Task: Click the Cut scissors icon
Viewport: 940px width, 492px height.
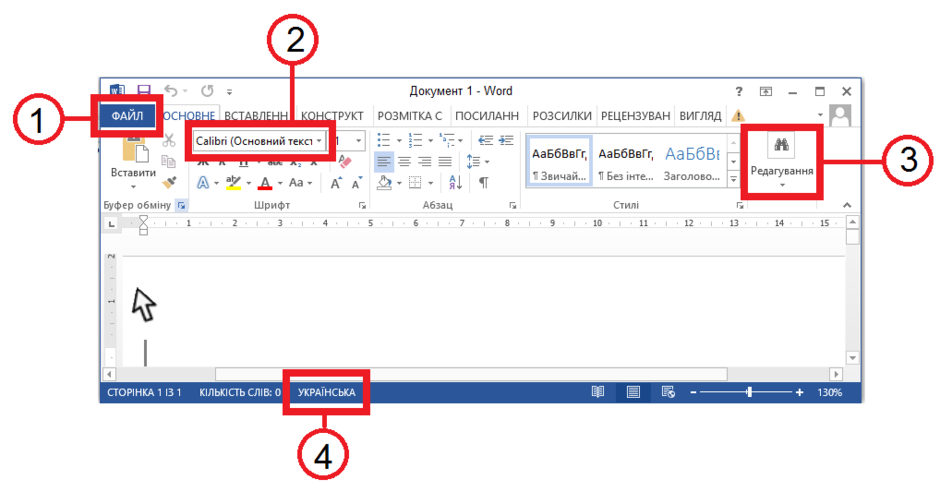Action: pyautogui.click(x=169, y=140)
